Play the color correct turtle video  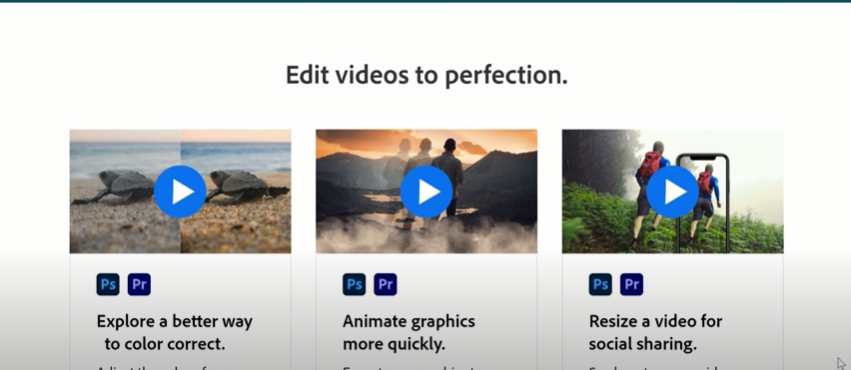coord(180,192)
